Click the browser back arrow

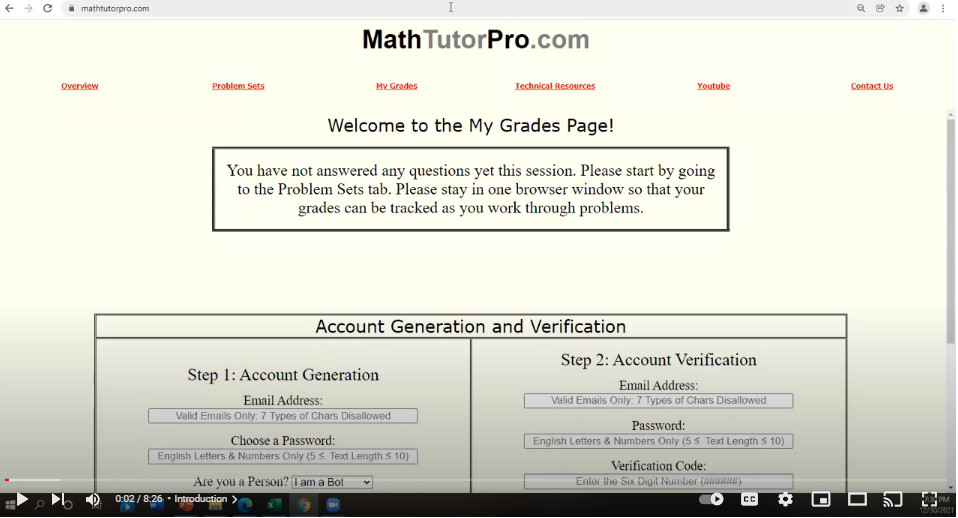(9, 9)
